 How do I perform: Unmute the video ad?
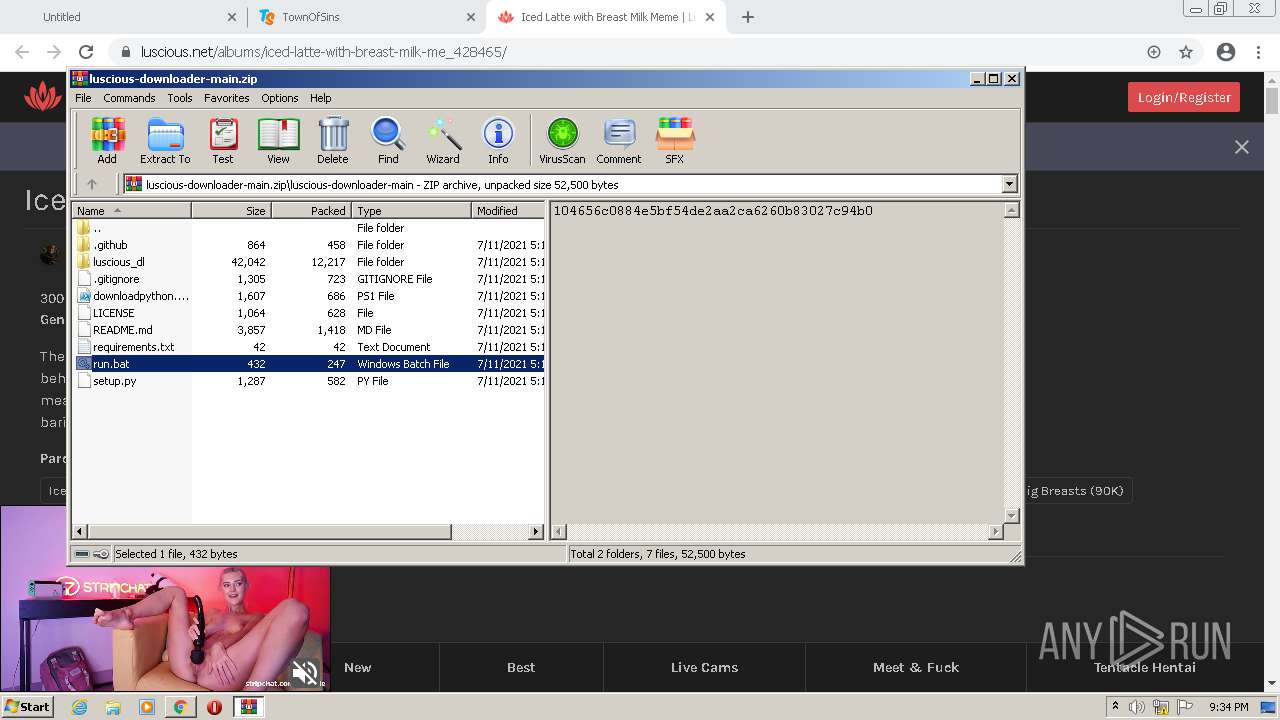tap(305, 672)
